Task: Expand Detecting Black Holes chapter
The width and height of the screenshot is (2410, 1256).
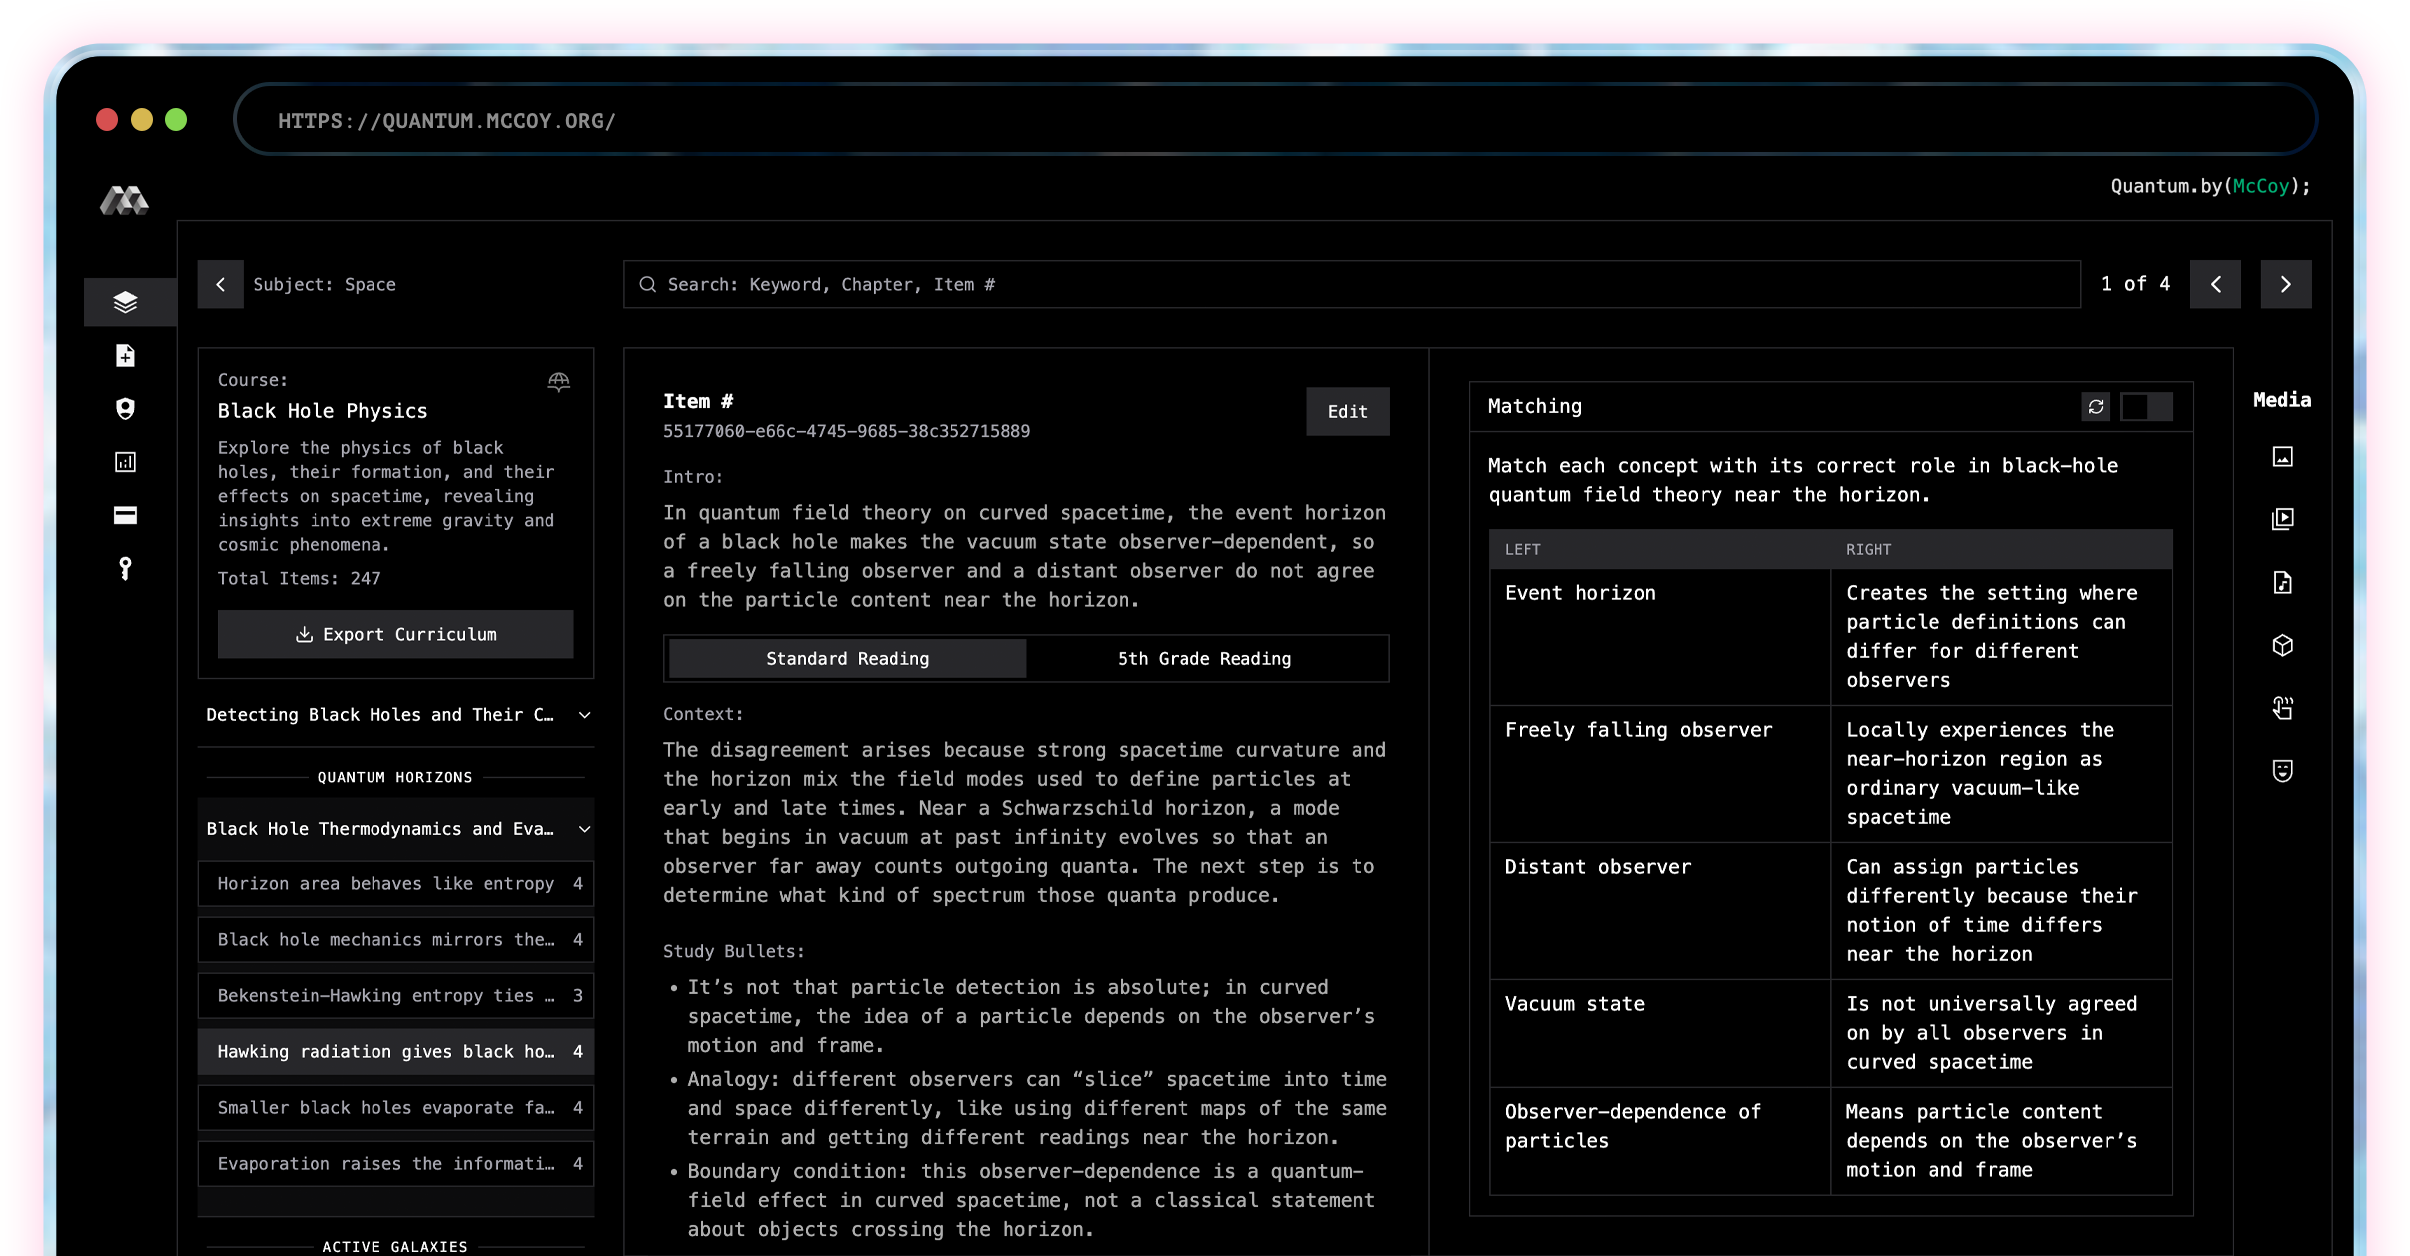Action: 585,715
